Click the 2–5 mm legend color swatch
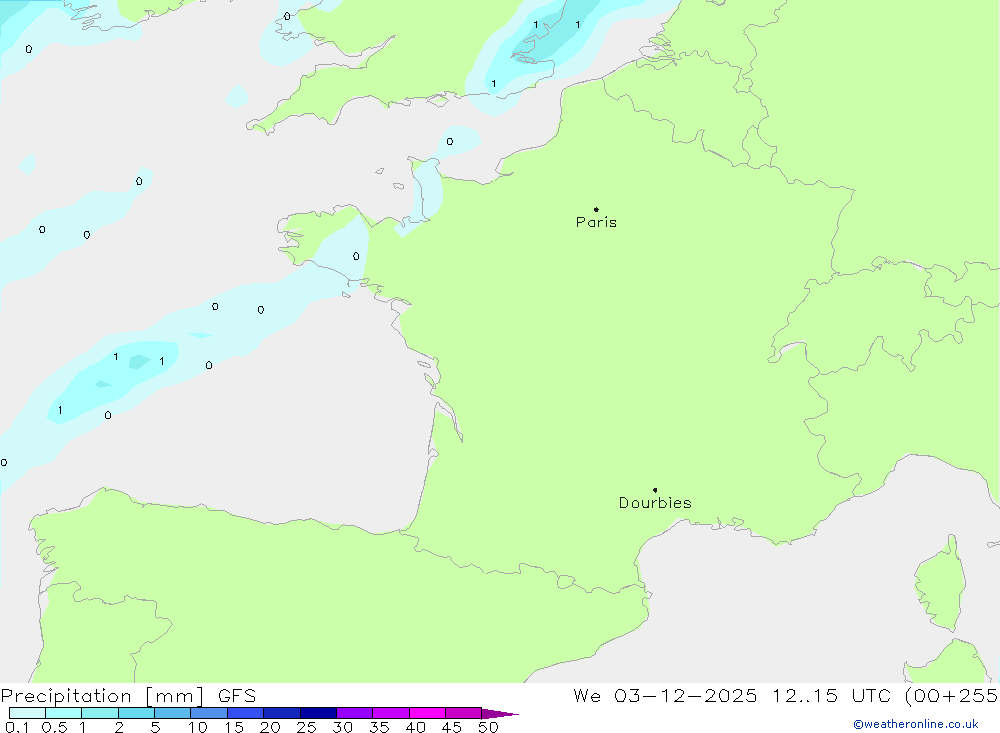This screenshot has width=1000, height=733. point(136,713)
